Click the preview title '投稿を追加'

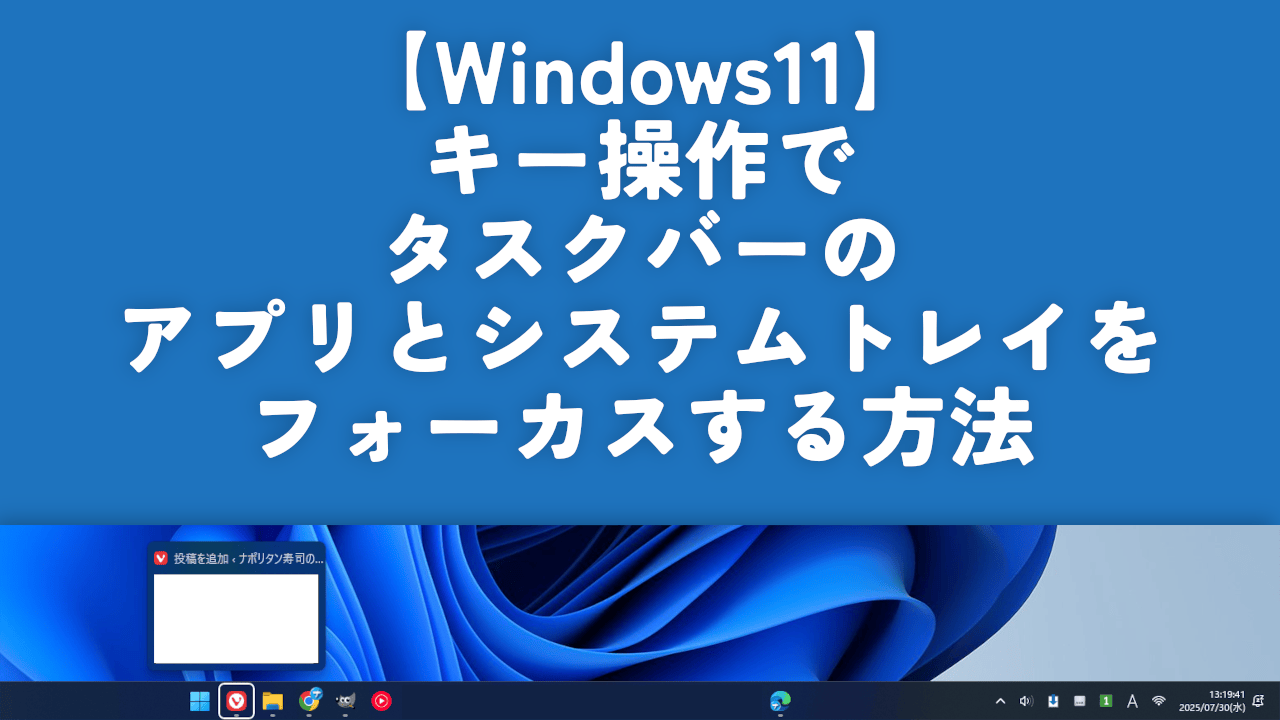pos(201,558)
